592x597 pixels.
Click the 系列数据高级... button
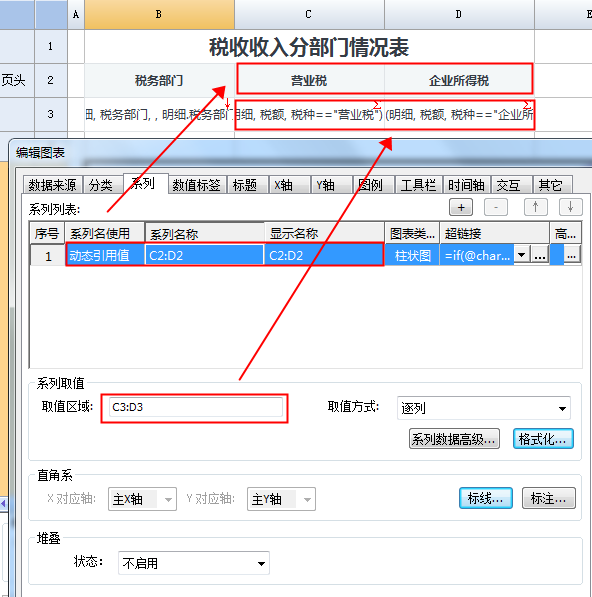point(454,439)
